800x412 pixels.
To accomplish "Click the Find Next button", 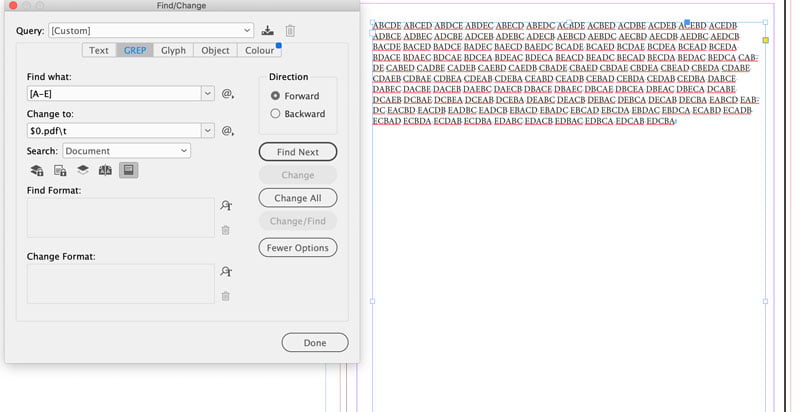I will (297, 152).
